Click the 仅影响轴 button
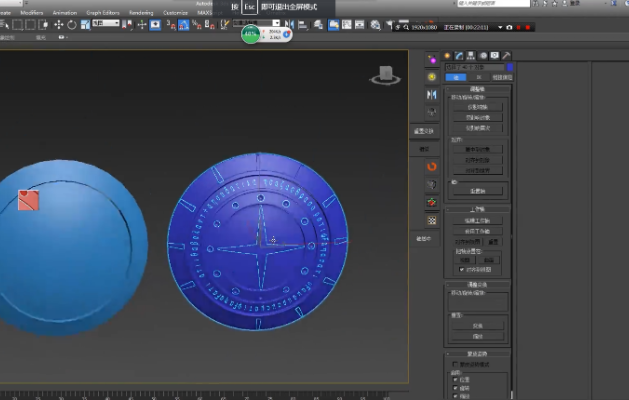Screen dimensions: 629x400 [x=477, y=105]
